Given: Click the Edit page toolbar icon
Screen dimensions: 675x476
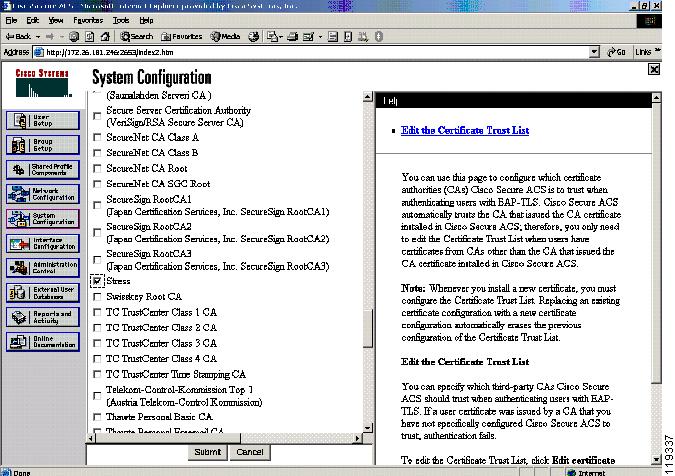Looking at the screenshot, I should tap(308, 37).
